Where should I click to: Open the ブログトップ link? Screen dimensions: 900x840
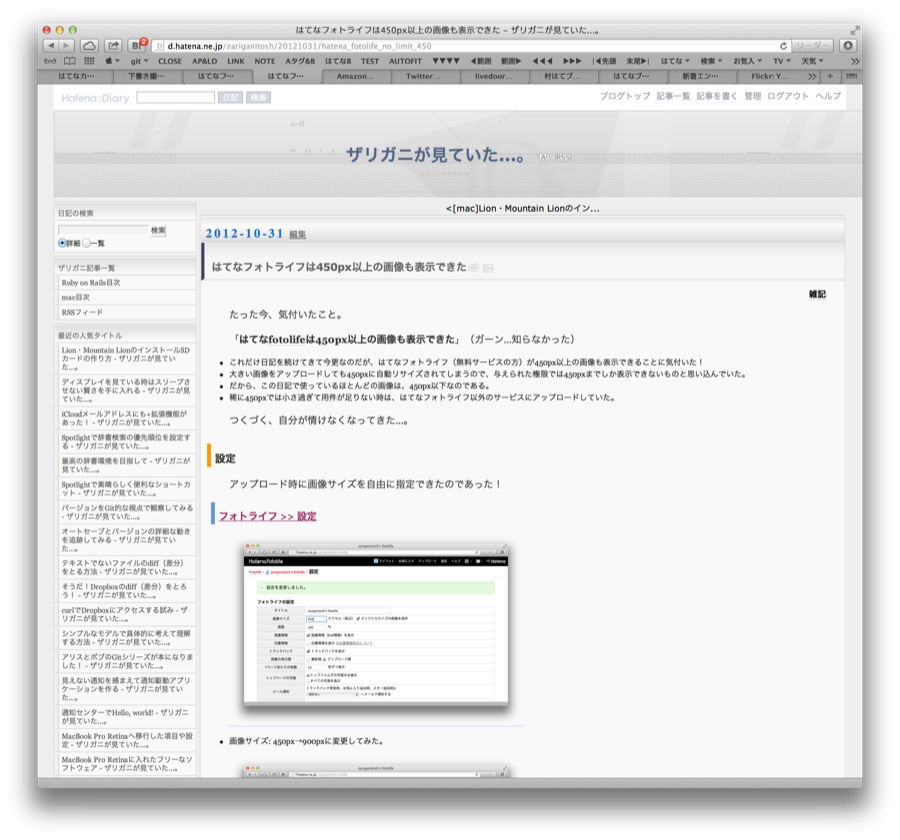click(625, 96)
